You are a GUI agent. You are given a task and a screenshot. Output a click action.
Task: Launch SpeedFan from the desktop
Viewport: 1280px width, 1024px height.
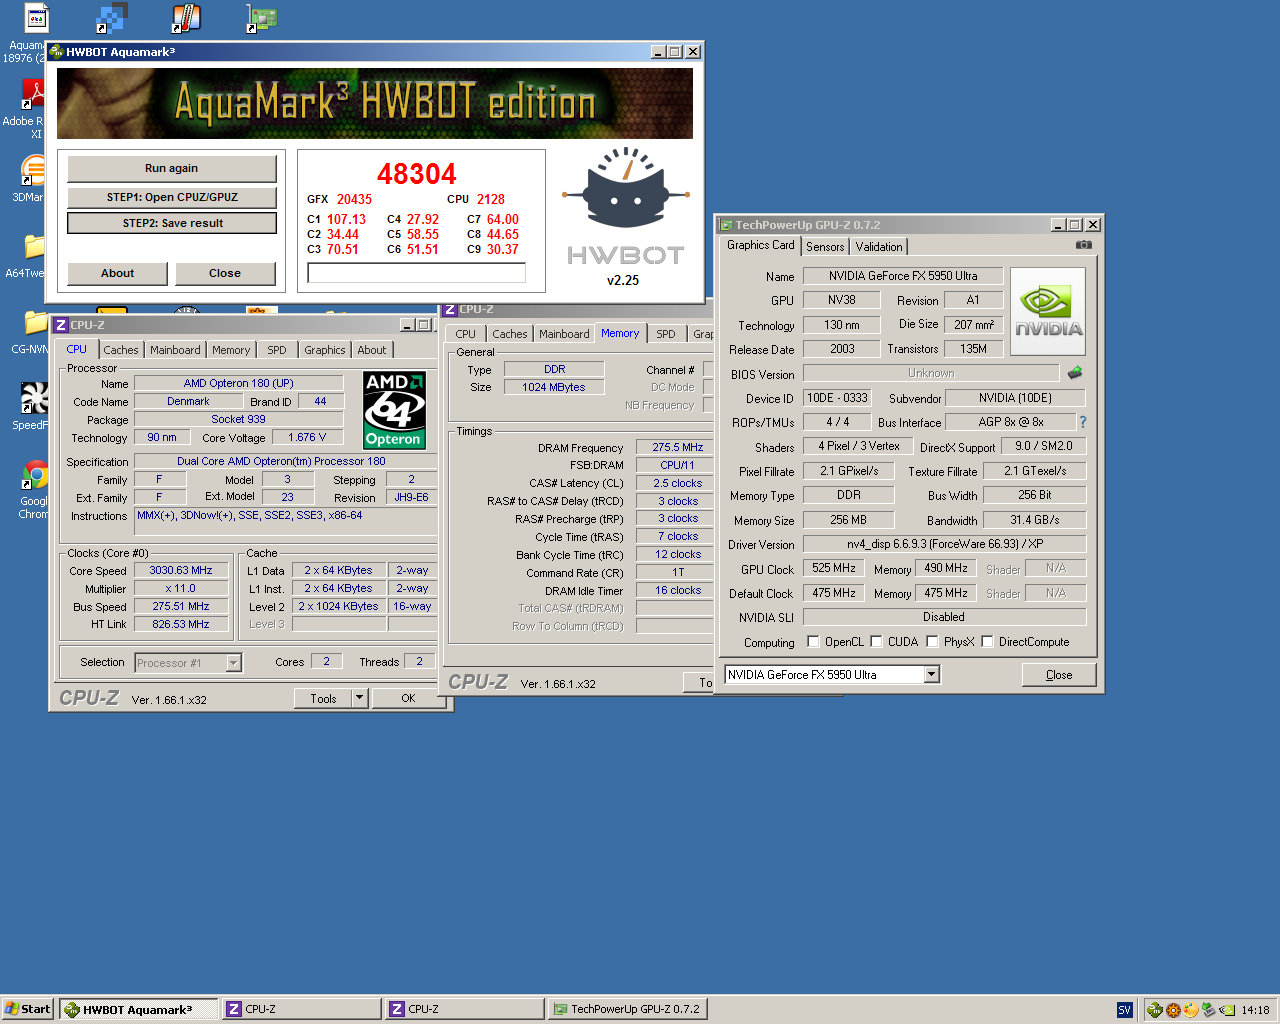click(x=34, y=398)
